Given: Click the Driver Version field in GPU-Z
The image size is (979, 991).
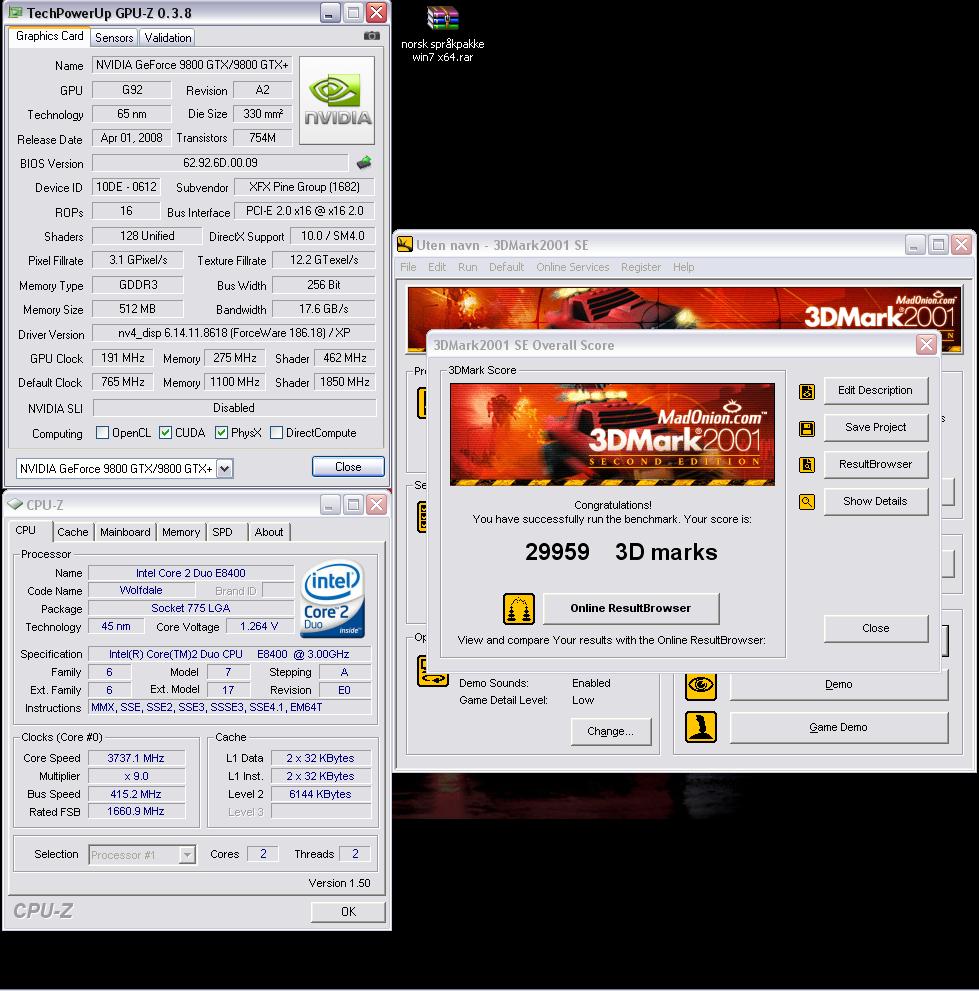Looking at the screenshot, I should tap(234, 333).
